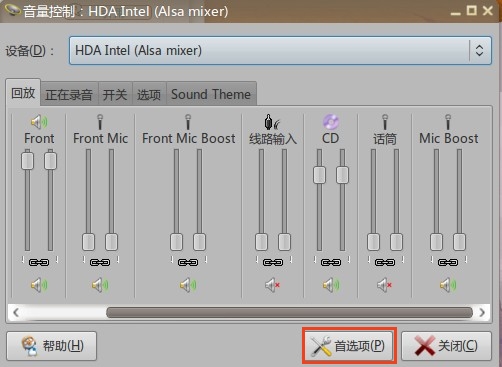The image size is (502, 367).
Task: Select the 开关 tab
Action: 115,95
